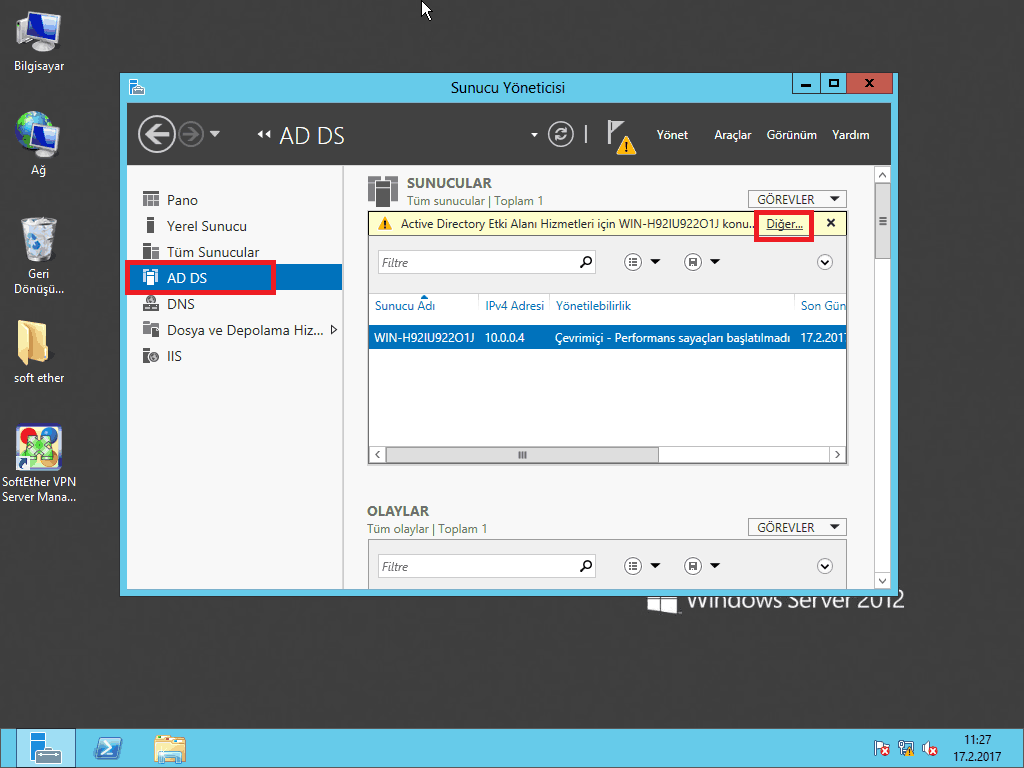Dismiss the yellow warning notification bar
The image size is (1024, 768).
pyautogui.click(x=831, y=223)
